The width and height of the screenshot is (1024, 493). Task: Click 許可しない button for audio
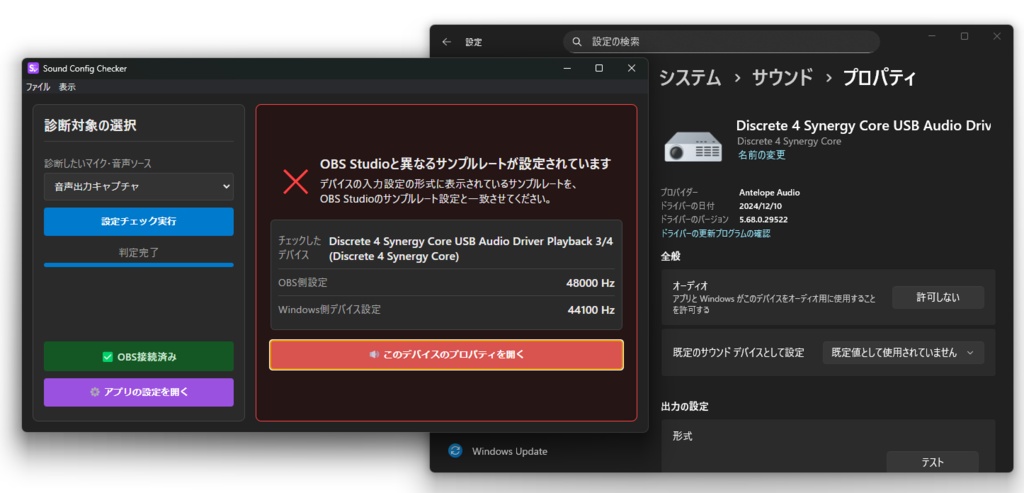coord(938,297)
